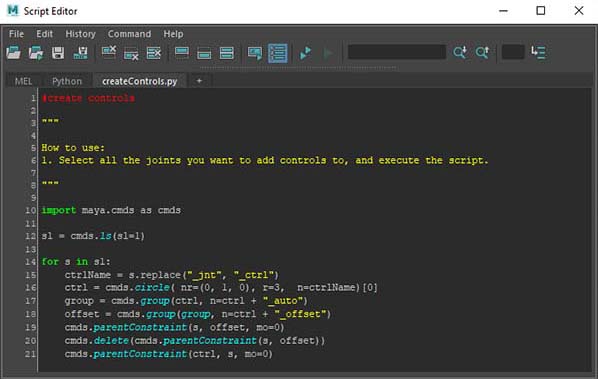598x379 pixels.
Task: Click line number 10 in the gutter
Action: coord(31,210)
